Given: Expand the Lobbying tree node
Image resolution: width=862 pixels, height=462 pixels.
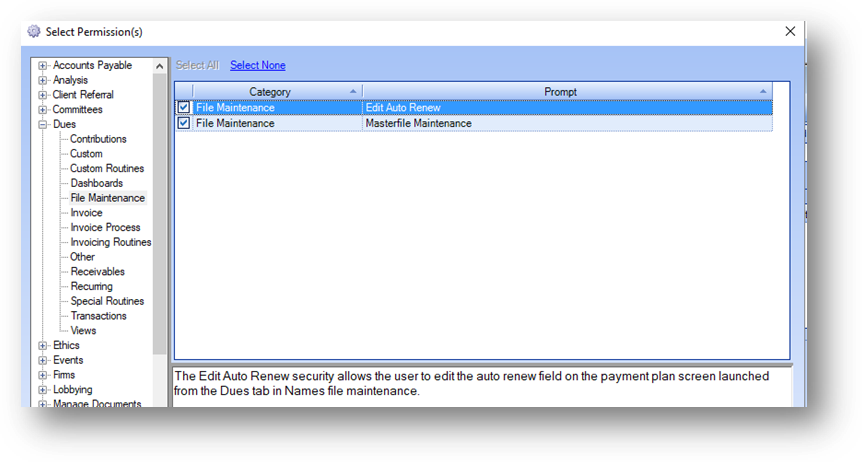Looking at the screenshot, I should [43, 390].
